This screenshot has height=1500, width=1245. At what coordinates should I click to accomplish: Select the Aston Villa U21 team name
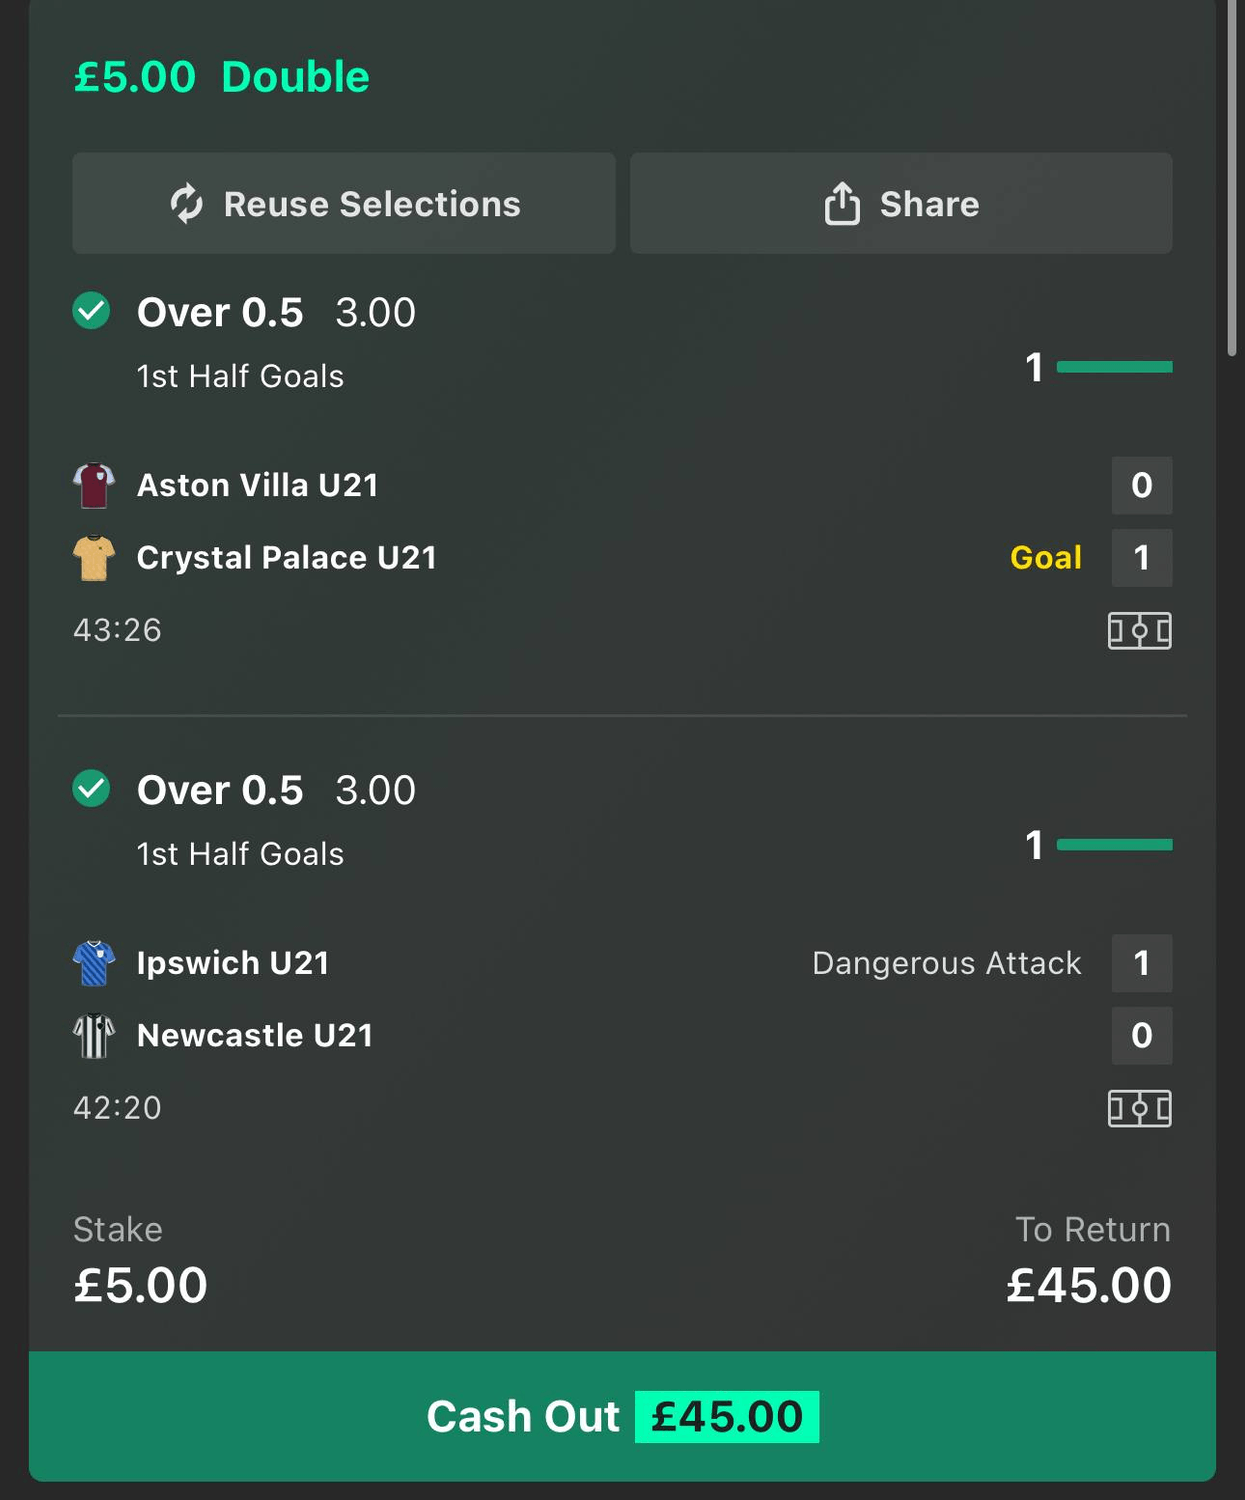(258, 486)
